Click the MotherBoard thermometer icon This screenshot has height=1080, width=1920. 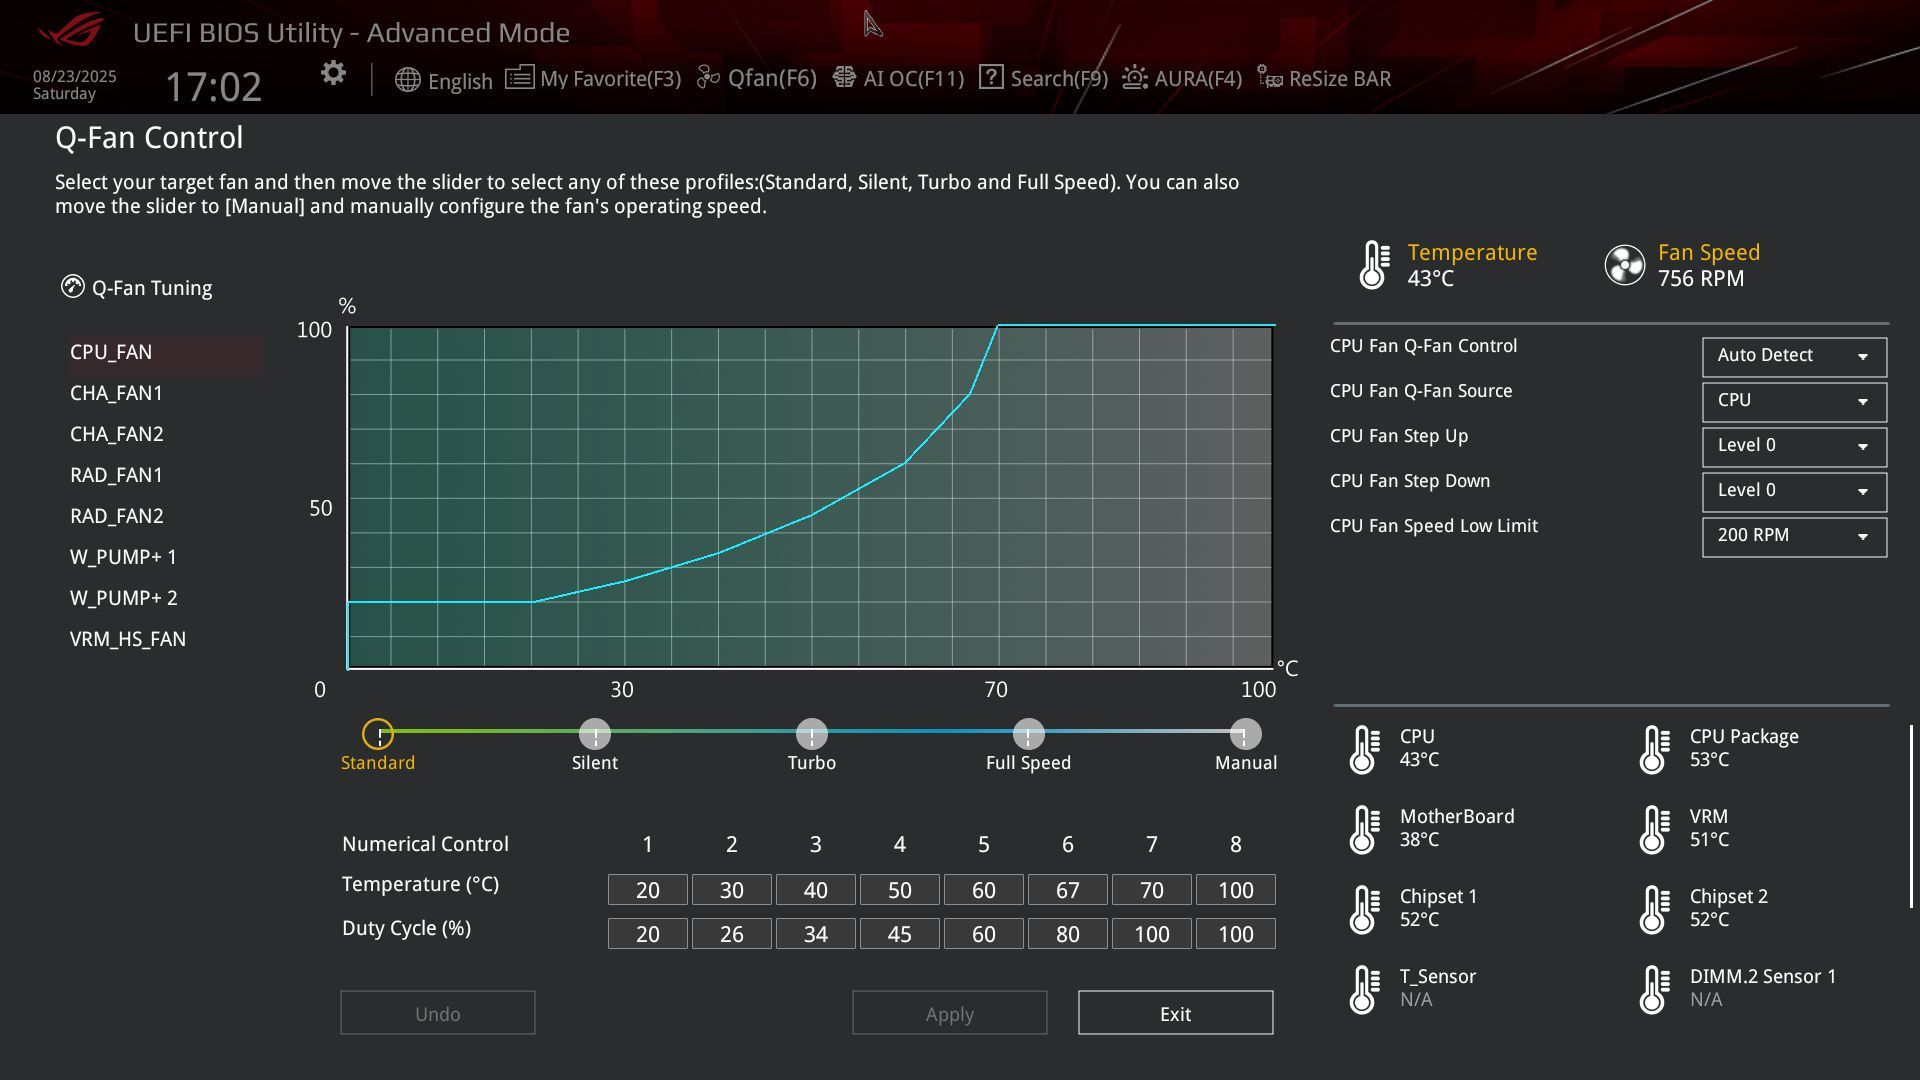1364,829
